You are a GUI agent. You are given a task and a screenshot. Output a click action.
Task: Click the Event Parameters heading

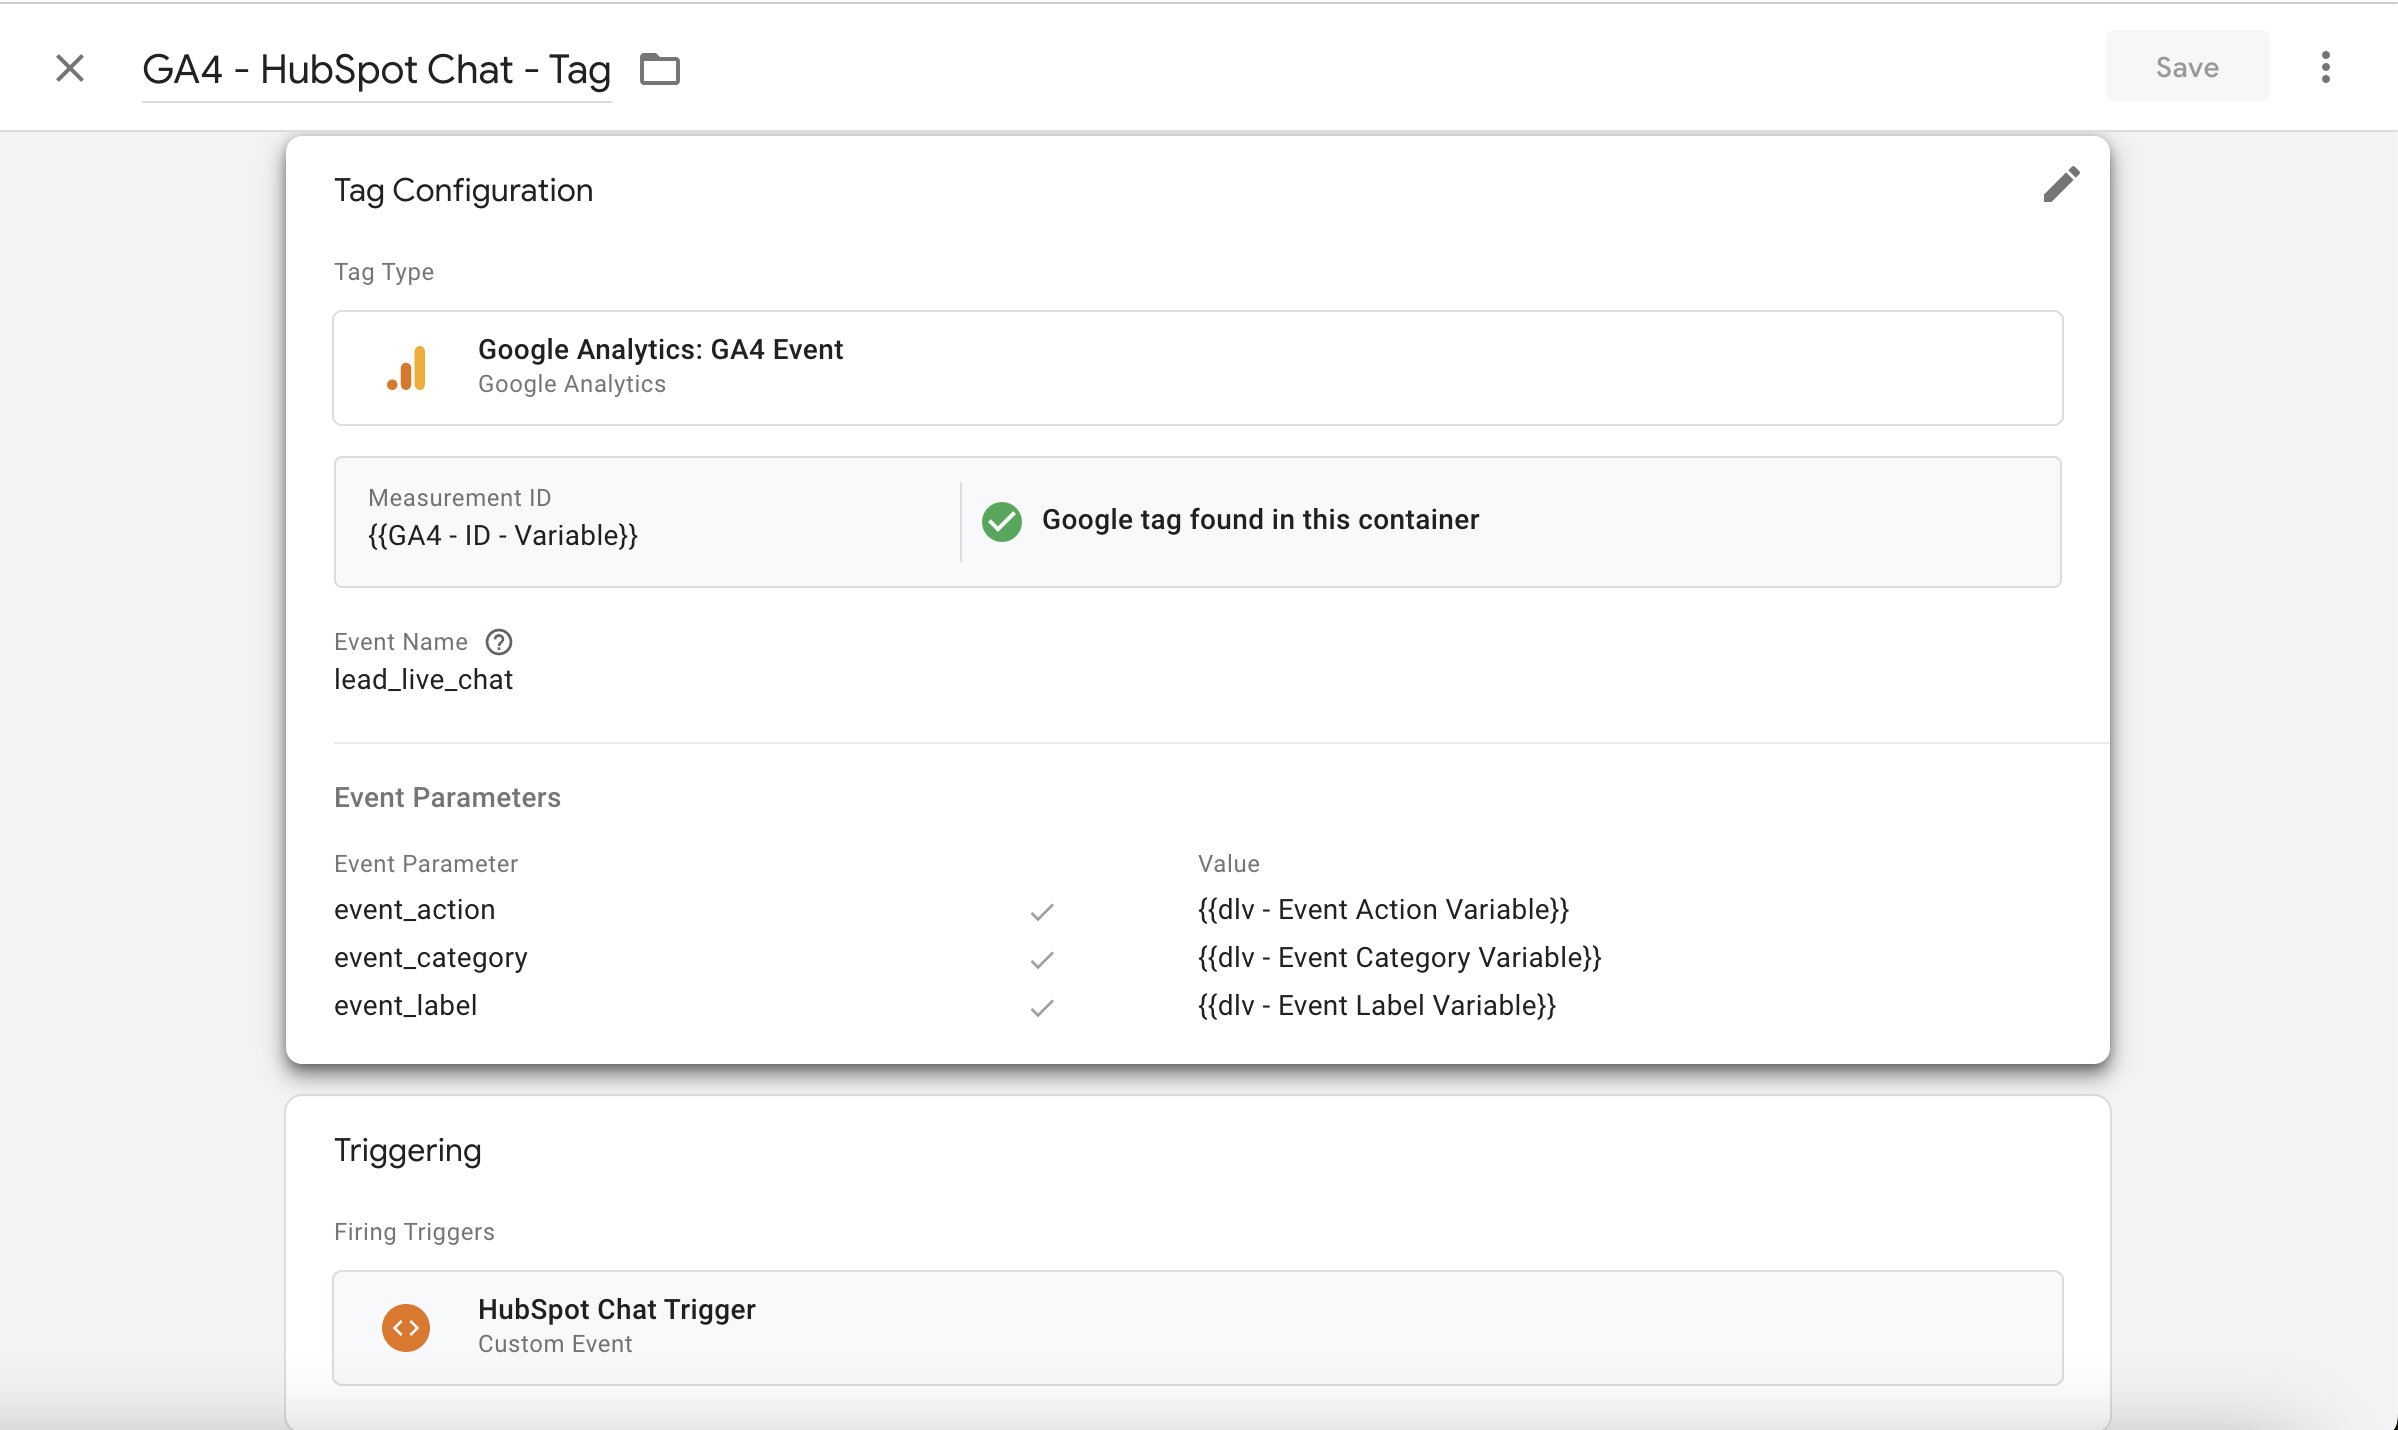coord(447,798)
